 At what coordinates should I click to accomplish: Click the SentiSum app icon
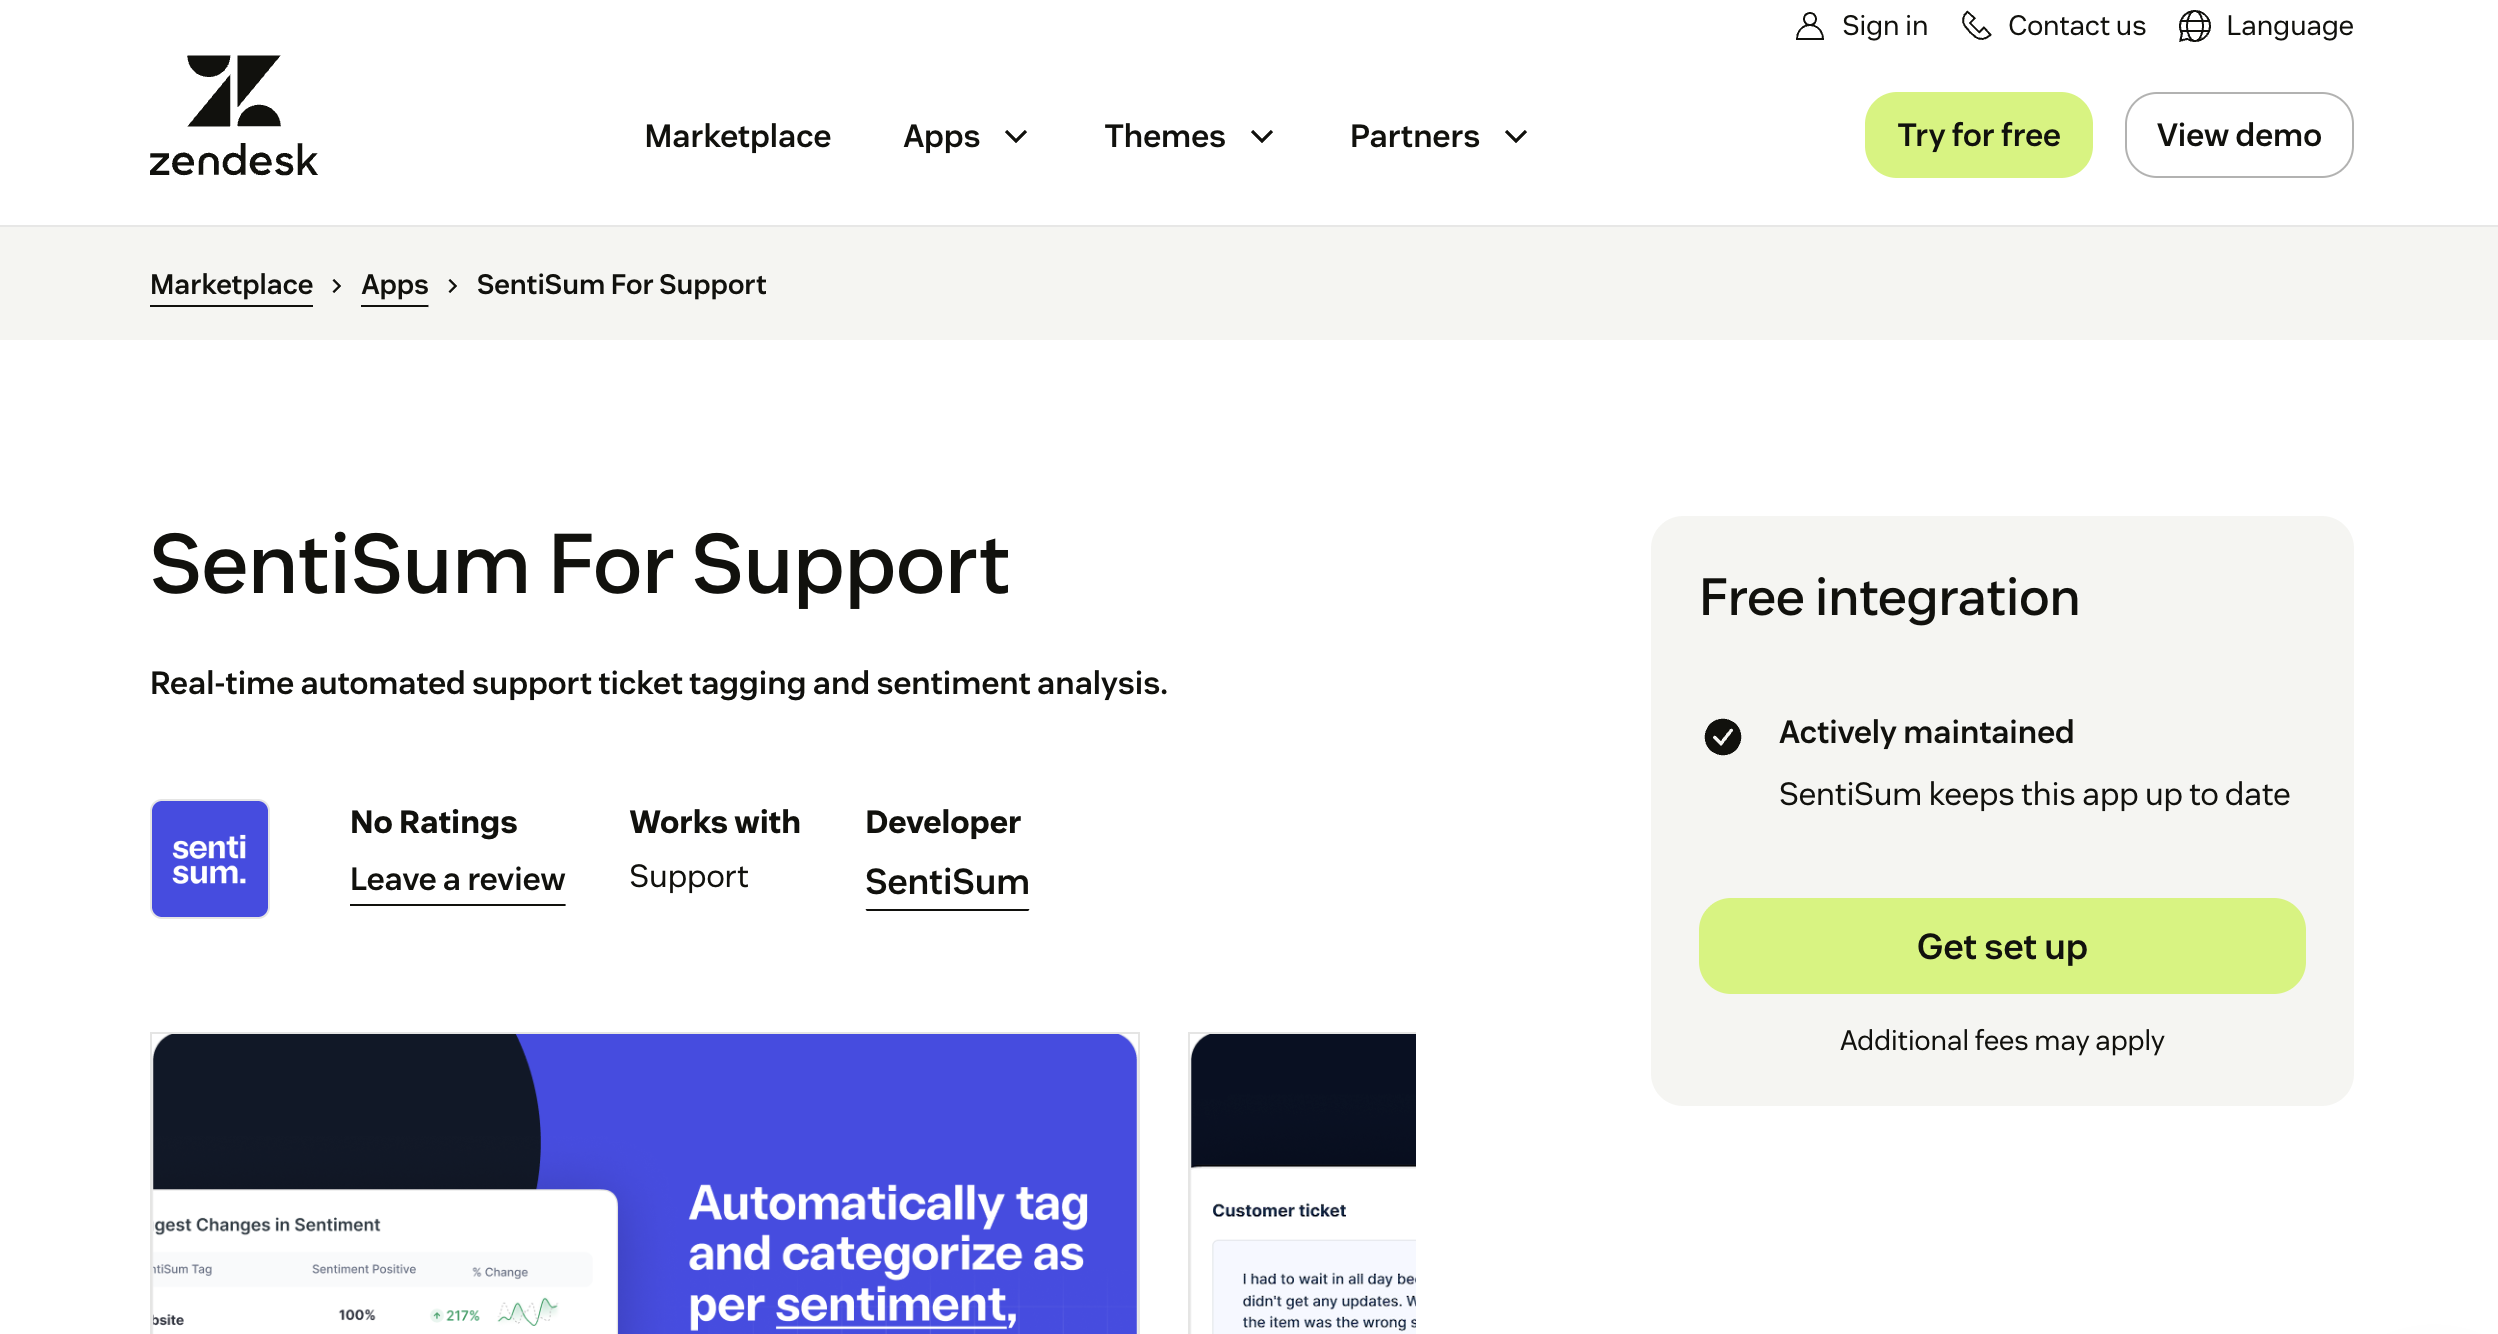(209, 858)
